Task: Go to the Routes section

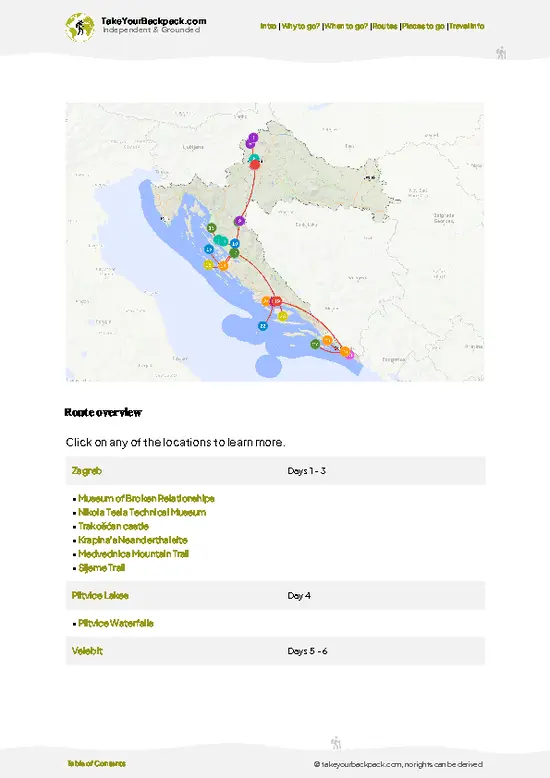Action: click(385, 26)
